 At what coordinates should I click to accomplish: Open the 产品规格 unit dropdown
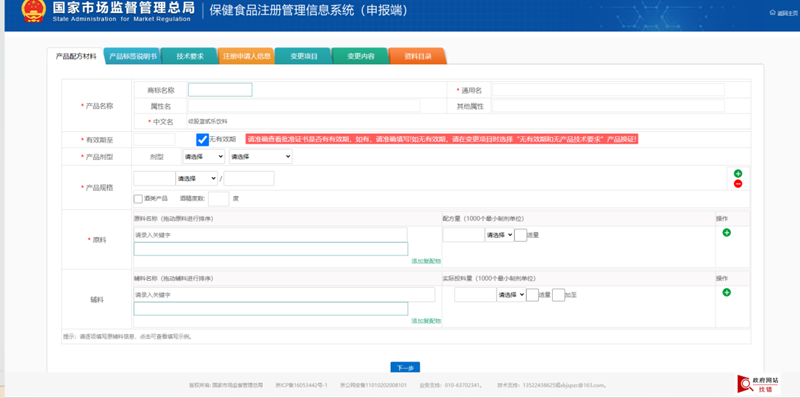click(x=196, y=179)
